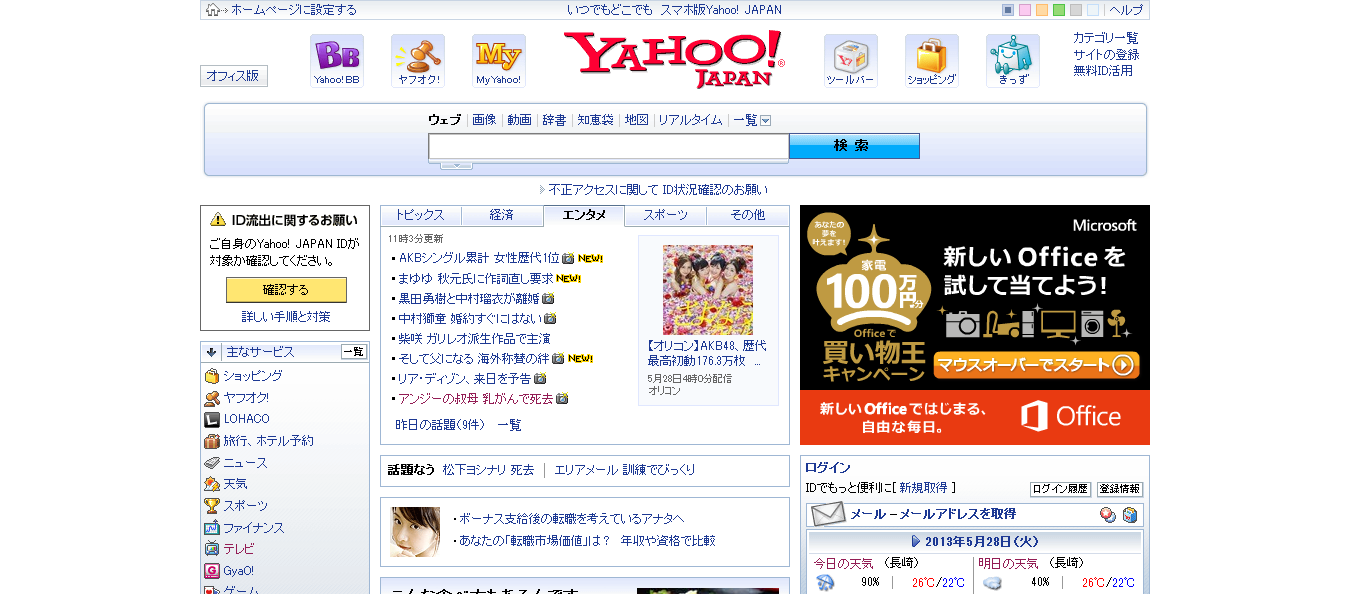1349x594 pixels.
Task: Switch the search to 画像
Action: [x=484, y=120]
